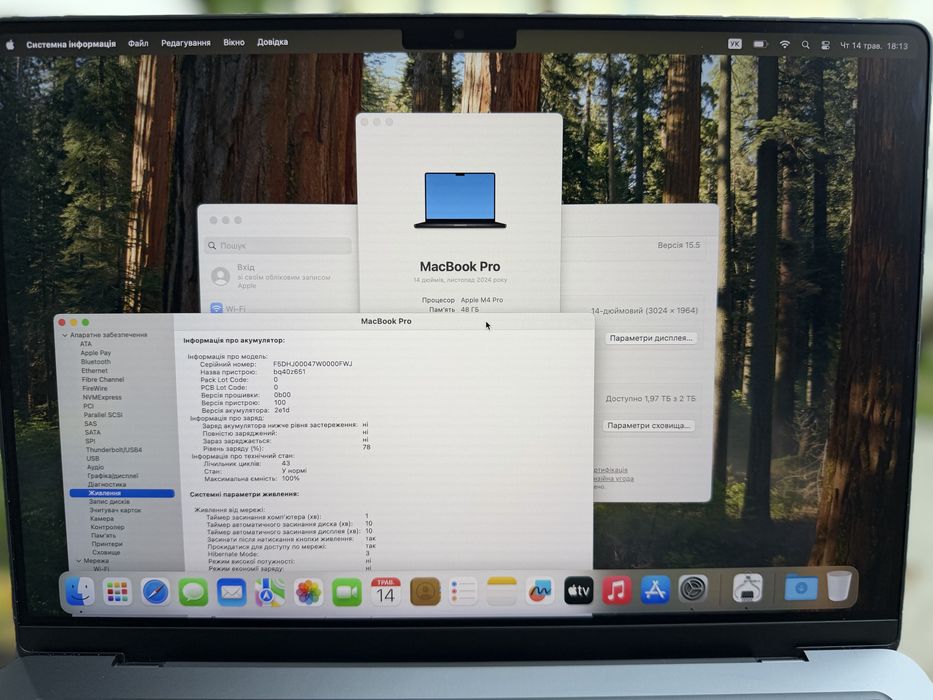Select USB in the hardware list
The width and height of the screenshot is (933, 700).
pyautogui.click(x=93, y=458)
